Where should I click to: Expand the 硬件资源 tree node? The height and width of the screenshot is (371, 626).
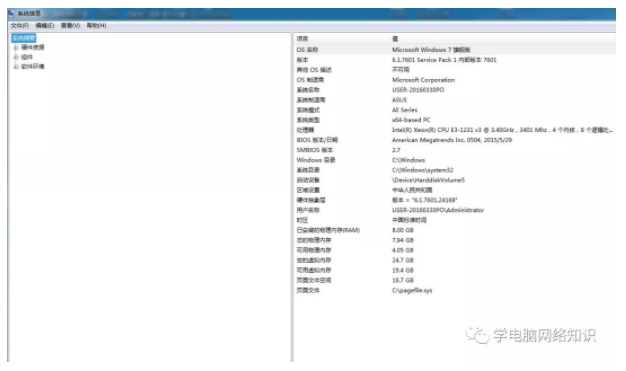[x=16, y=48]
